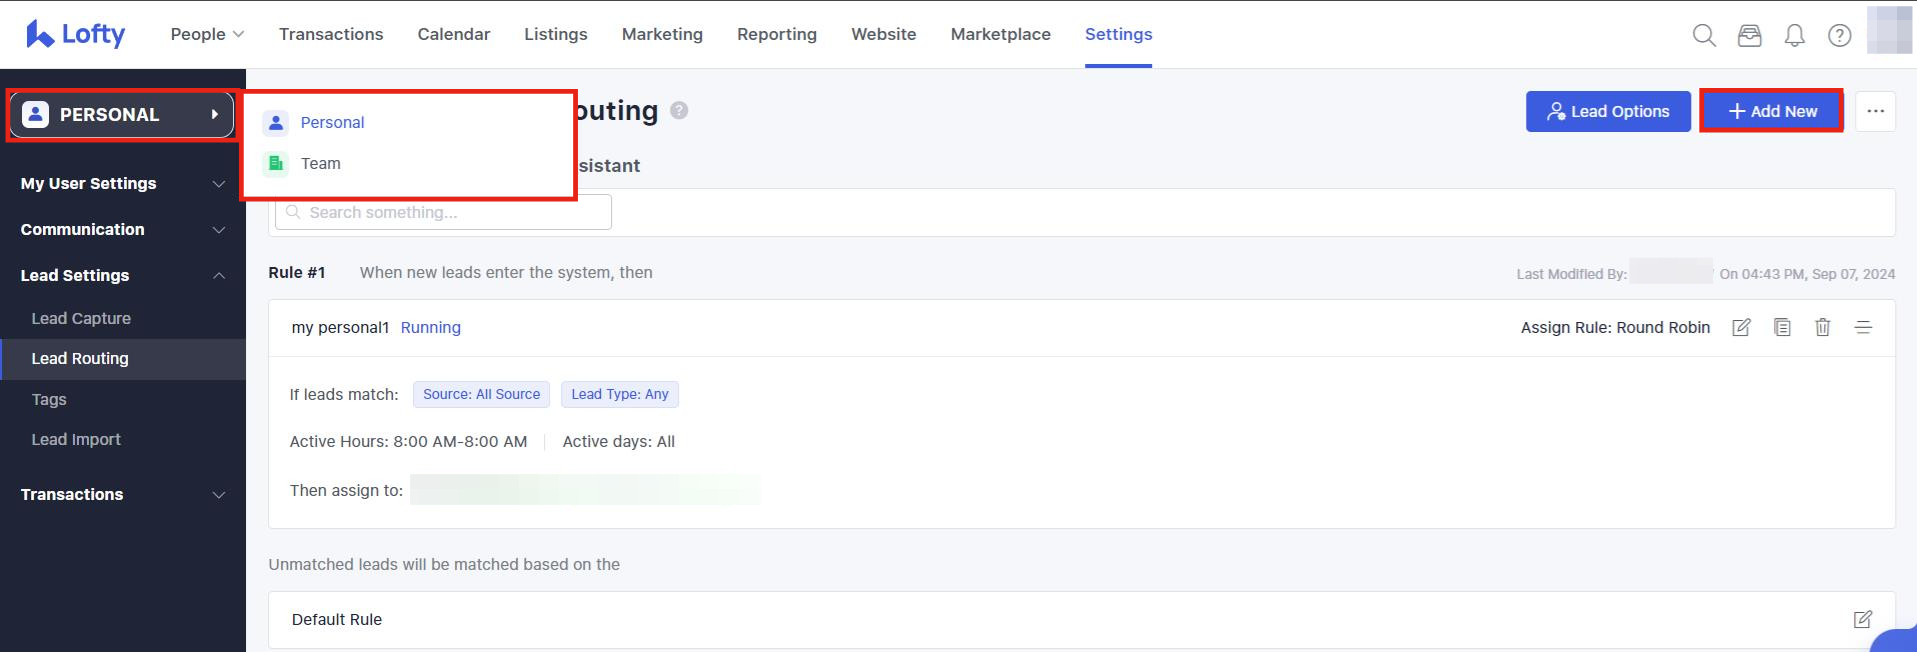Click the Add New button
Screen dimensions: 1917x652
(1772, 112)
